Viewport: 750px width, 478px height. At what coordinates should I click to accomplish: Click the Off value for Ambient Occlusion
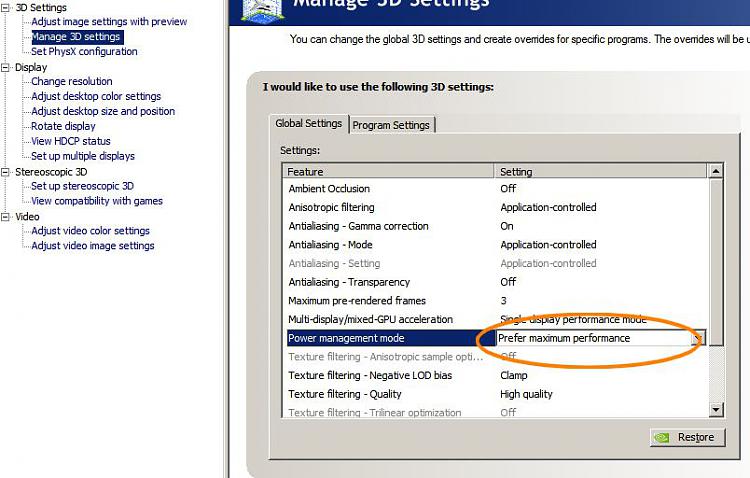pos(508,189)
